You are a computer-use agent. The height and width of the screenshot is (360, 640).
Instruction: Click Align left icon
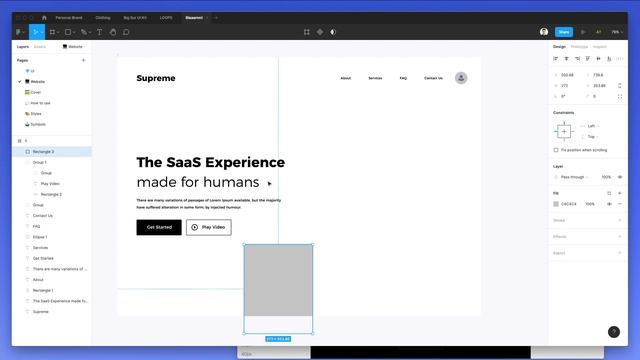[556, 59]
